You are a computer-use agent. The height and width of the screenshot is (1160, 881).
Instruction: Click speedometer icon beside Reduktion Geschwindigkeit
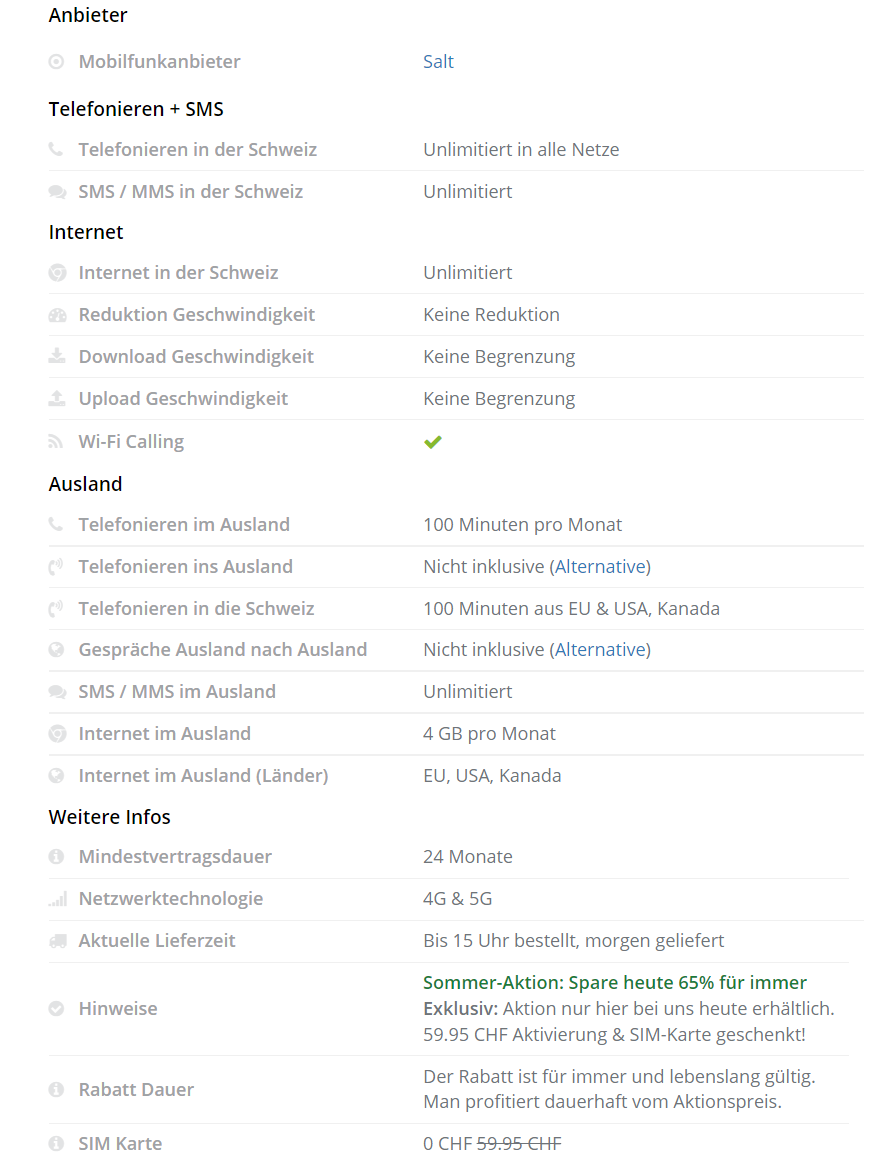click(x=57, y=315)
